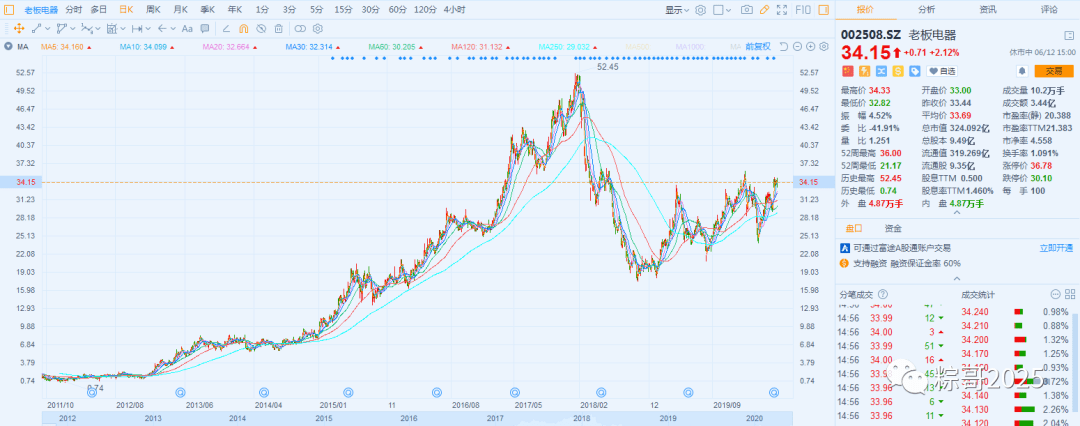1080x426 pixels.
Task: Open the 资讯 news tab
Action: point(988,9)
